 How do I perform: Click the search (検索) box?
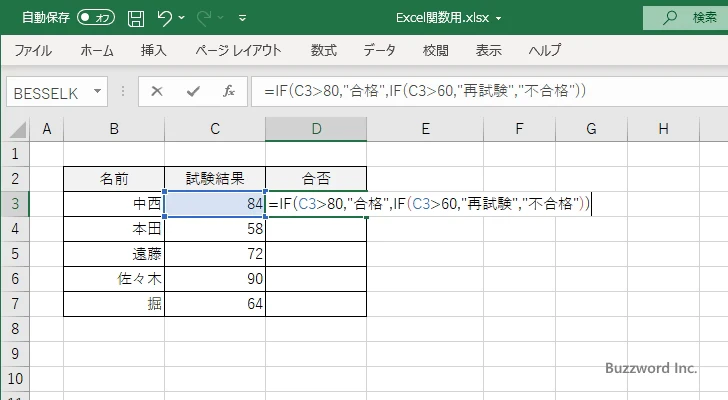pyautogui.click(x=685, y=18)
